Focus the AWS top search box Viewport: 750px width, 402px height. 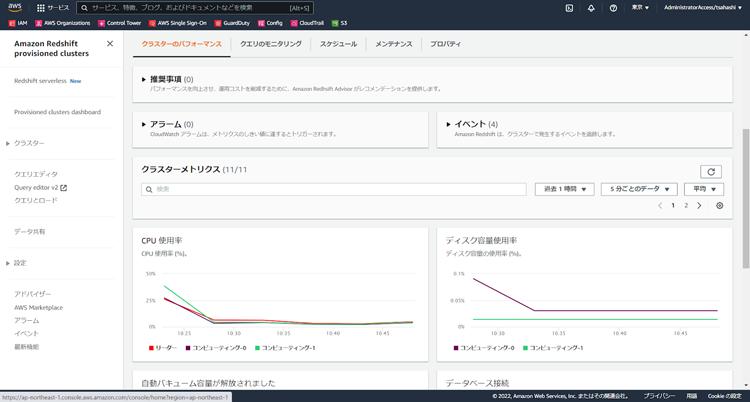195,8
